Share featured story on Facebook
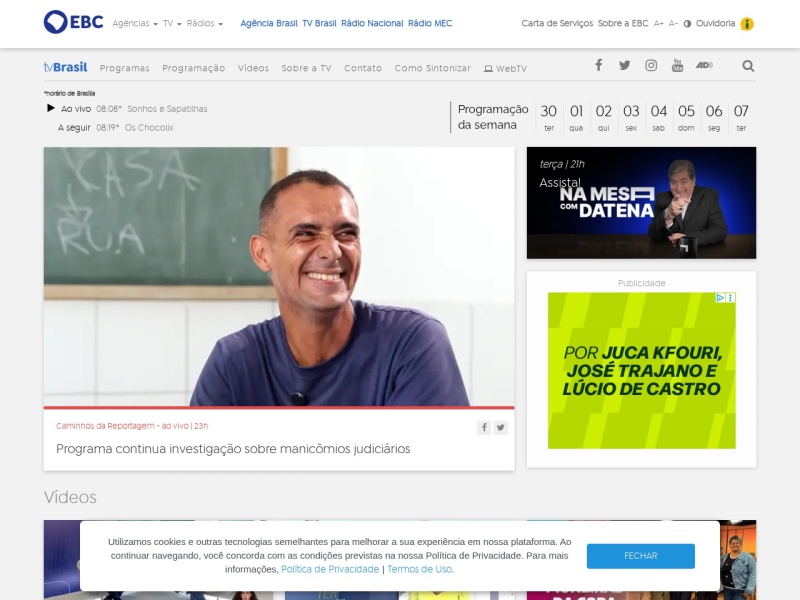The width and height of the screenshot is (800, 600). pyautogui.click(x=484, y=428)
